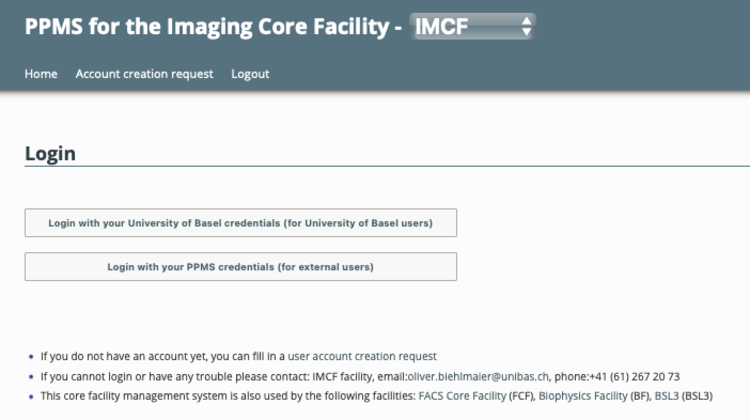Click the PPMS for the Imaging Core Facility title

(208, 28)
